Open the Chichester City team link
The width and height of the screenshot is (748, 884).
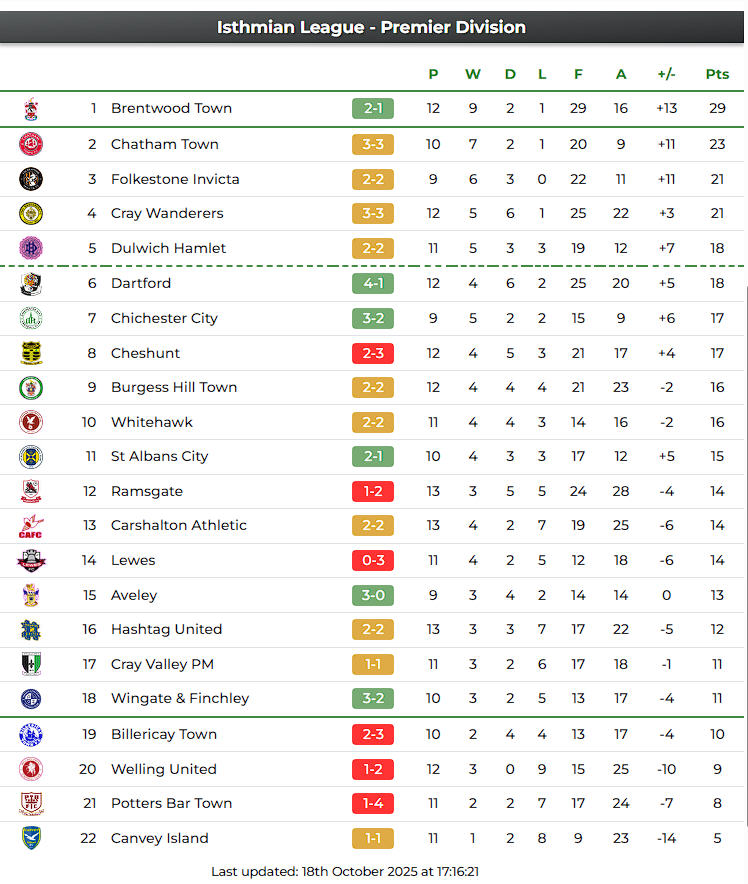point(164,318)
